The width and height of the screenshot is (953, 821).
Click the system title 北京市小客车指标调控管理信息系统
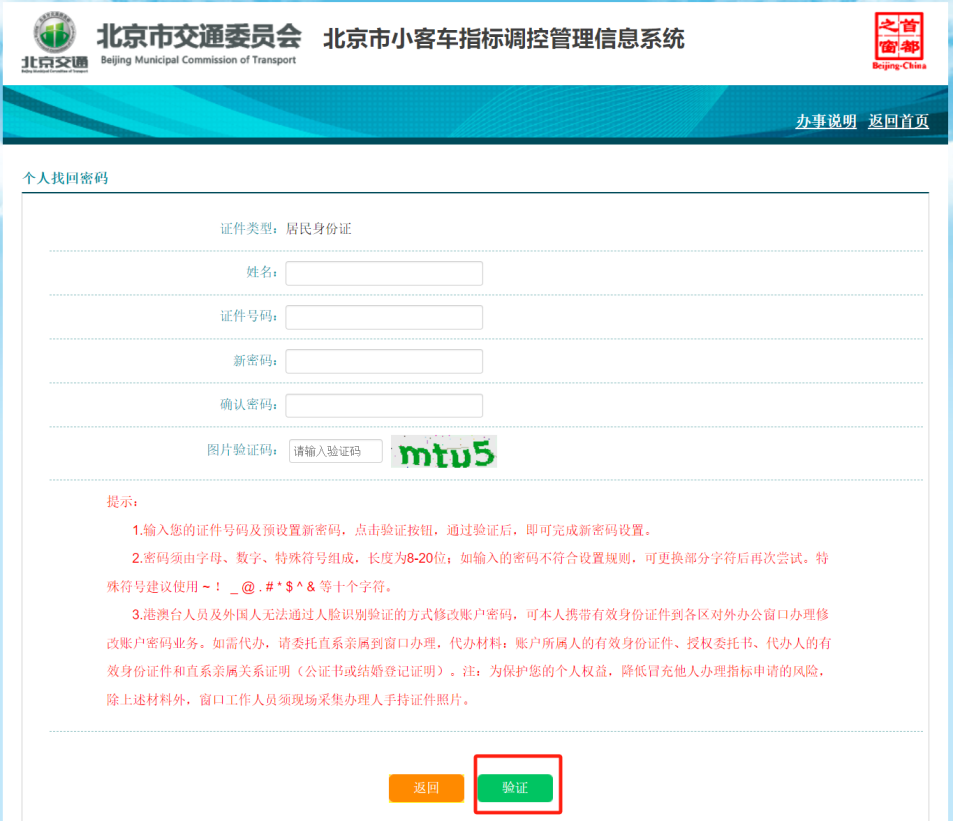coord(502,40)
